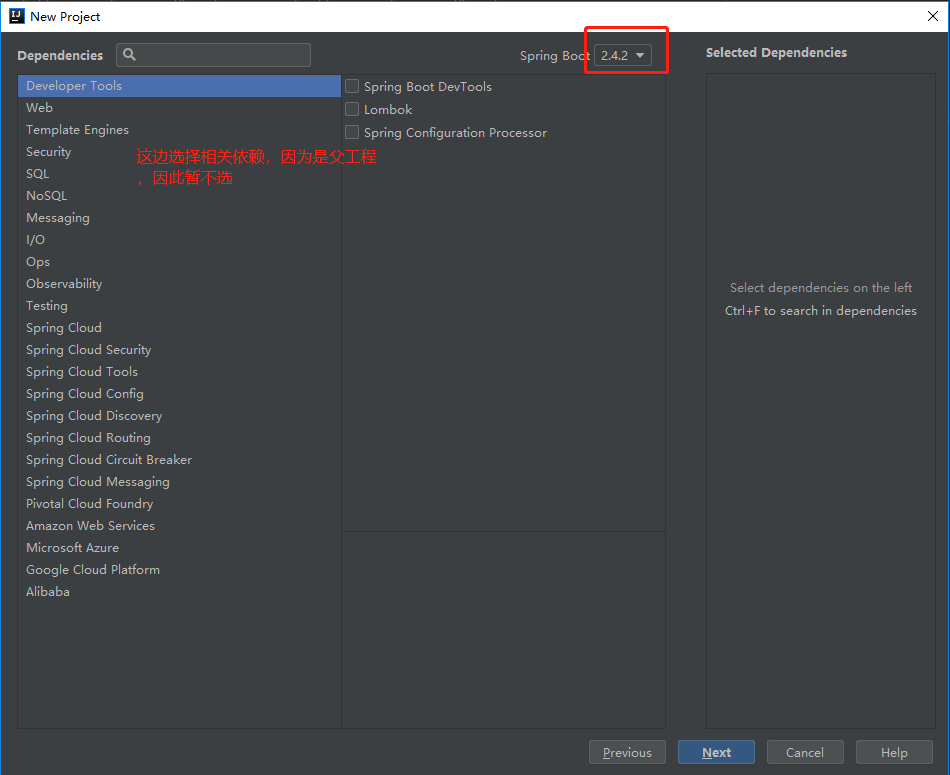Screen dimensions: 950x775
Task: Open Spring Cloud Config category
Action: 179,394
